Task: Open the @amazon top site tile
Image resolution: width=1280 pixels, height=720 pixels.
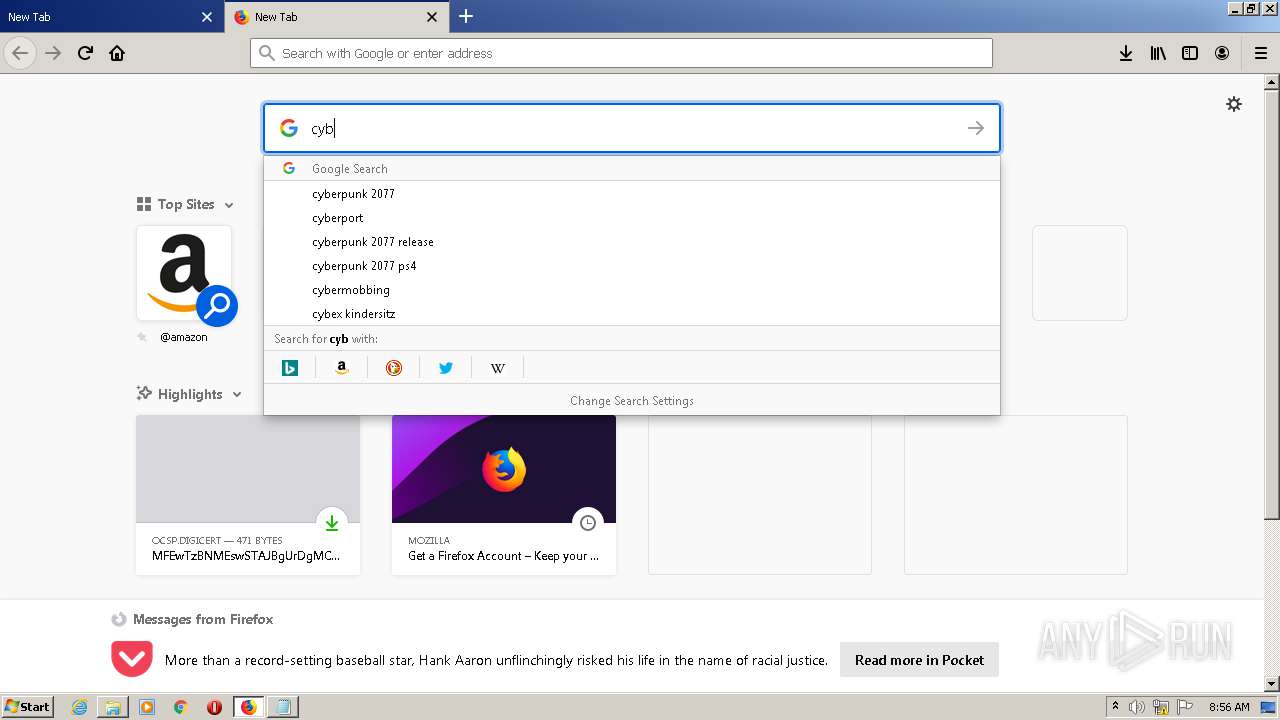Action: [184, 273]
